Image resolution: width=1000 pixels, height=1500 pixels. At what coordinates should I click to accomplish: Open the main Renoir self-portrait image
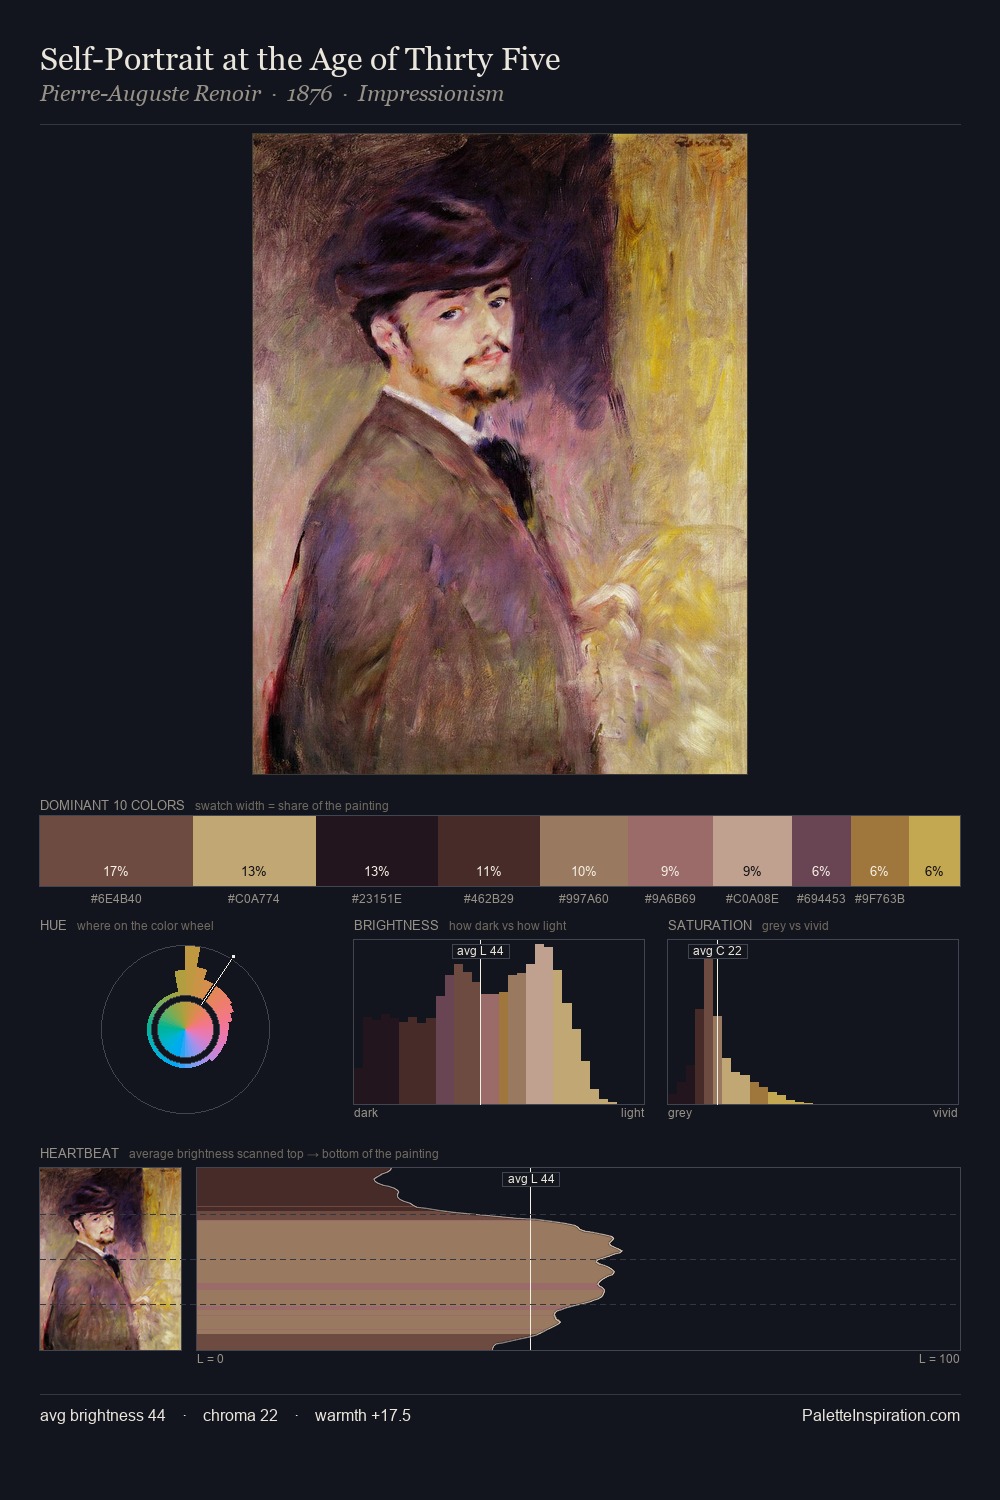click(500, 454)
